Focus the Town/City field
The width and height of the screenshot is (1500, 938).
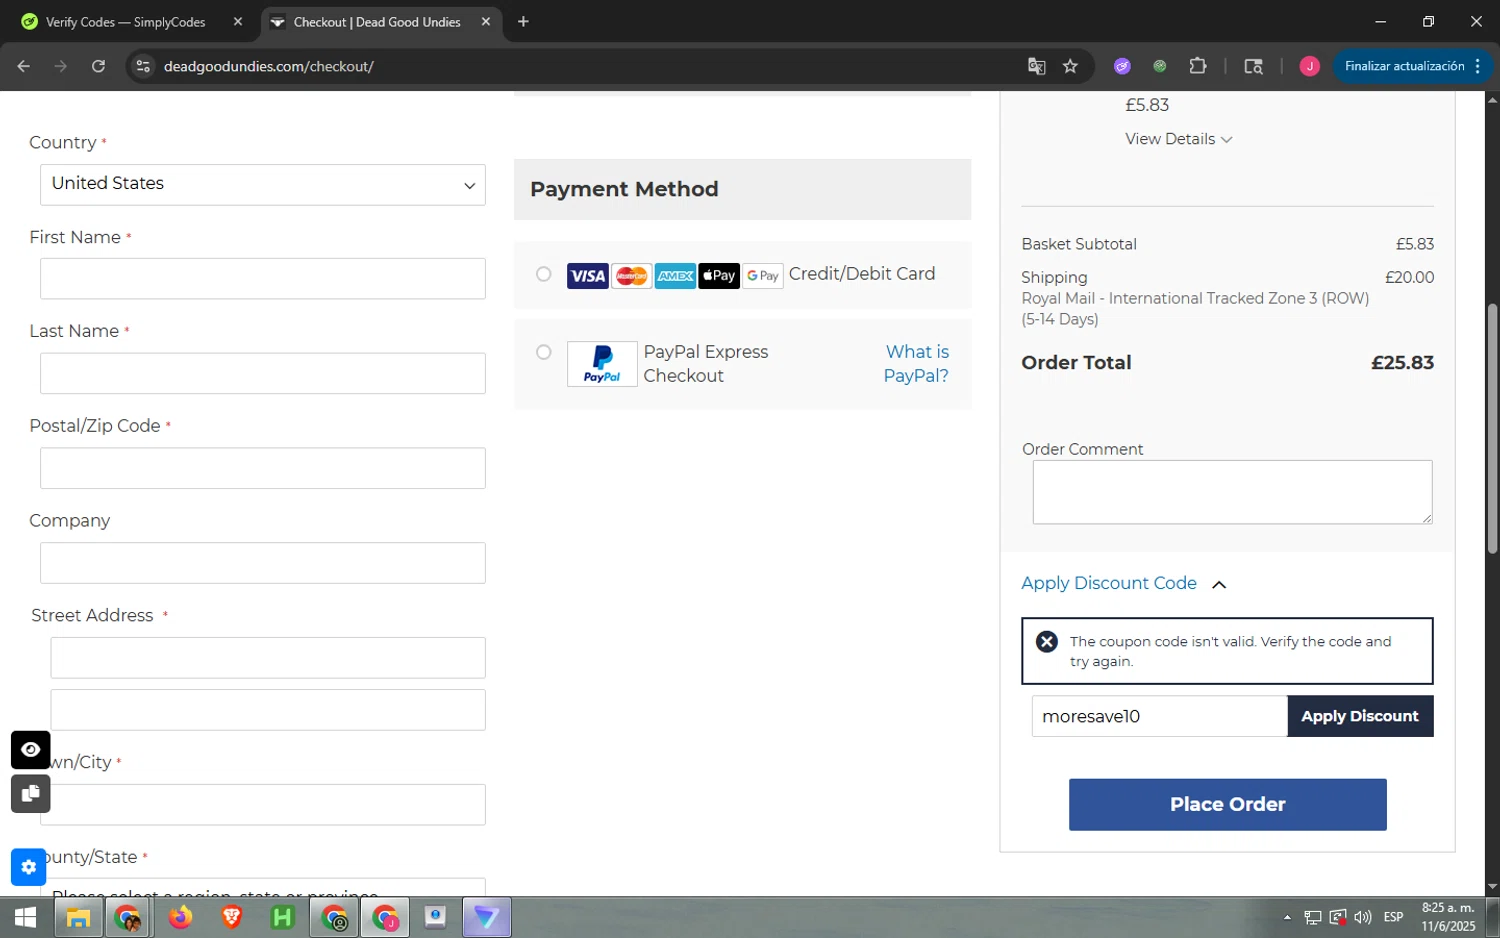point(263,805)
